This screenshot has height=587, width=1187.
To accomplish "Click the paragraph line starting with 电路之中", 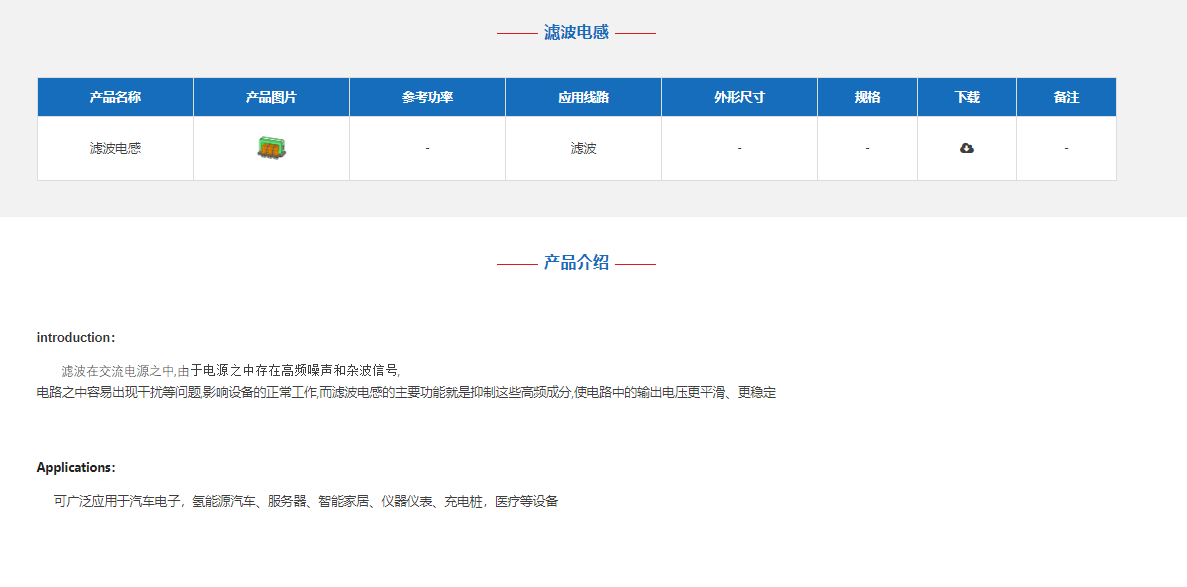I will click(x=406, y=392).
